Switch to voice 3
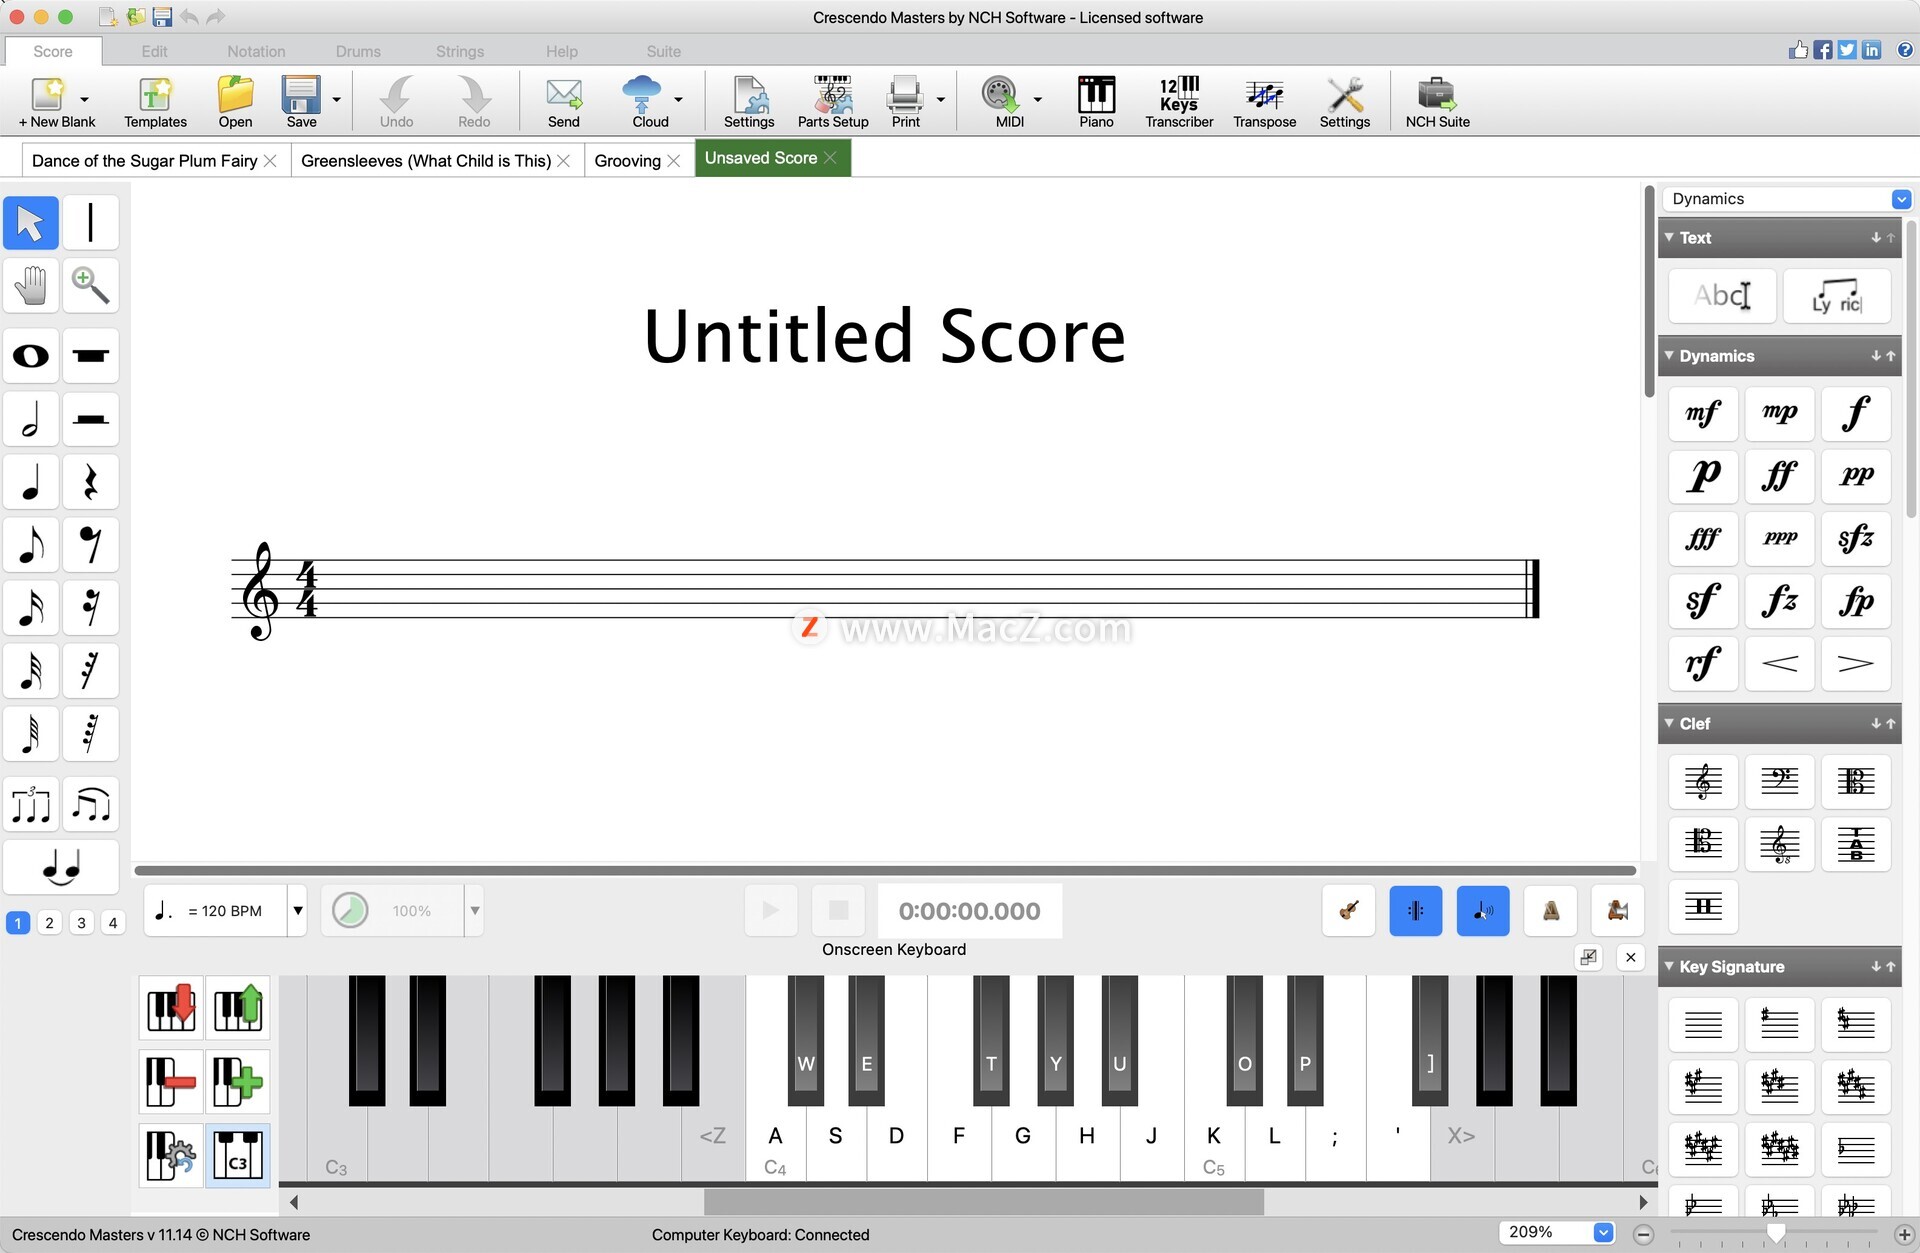Viewport: 1920px width, 1253px height. (81, 923)
